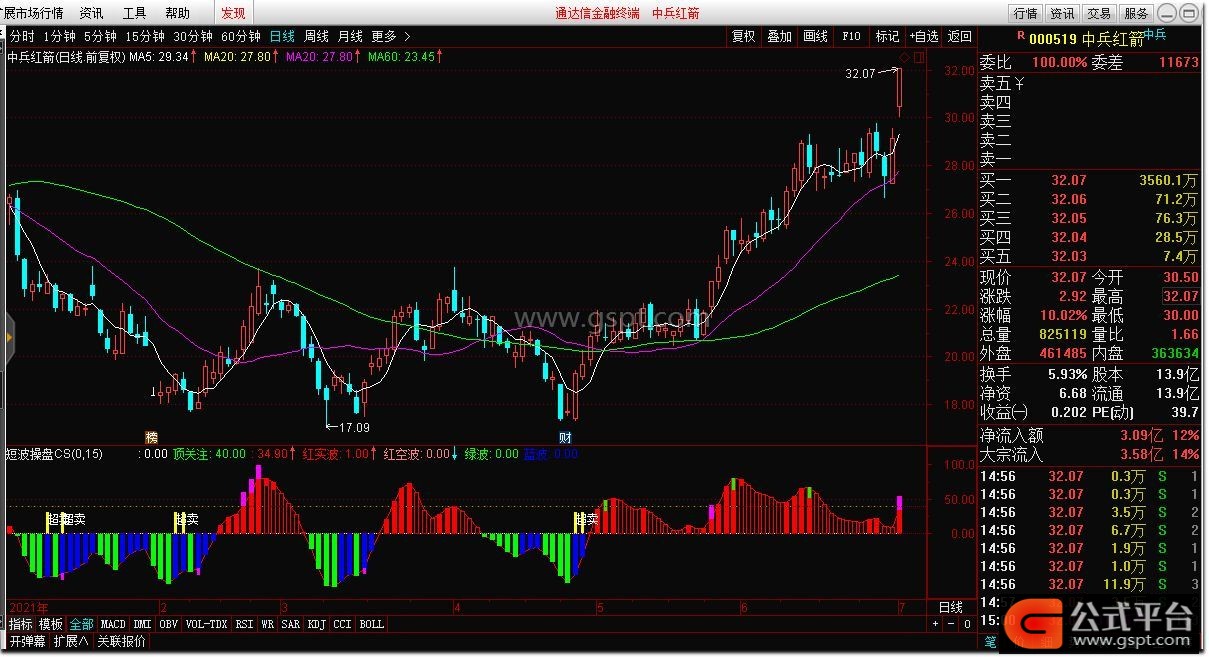Switch to the 周线 weekly period
1209x657 pixels.
316,36
